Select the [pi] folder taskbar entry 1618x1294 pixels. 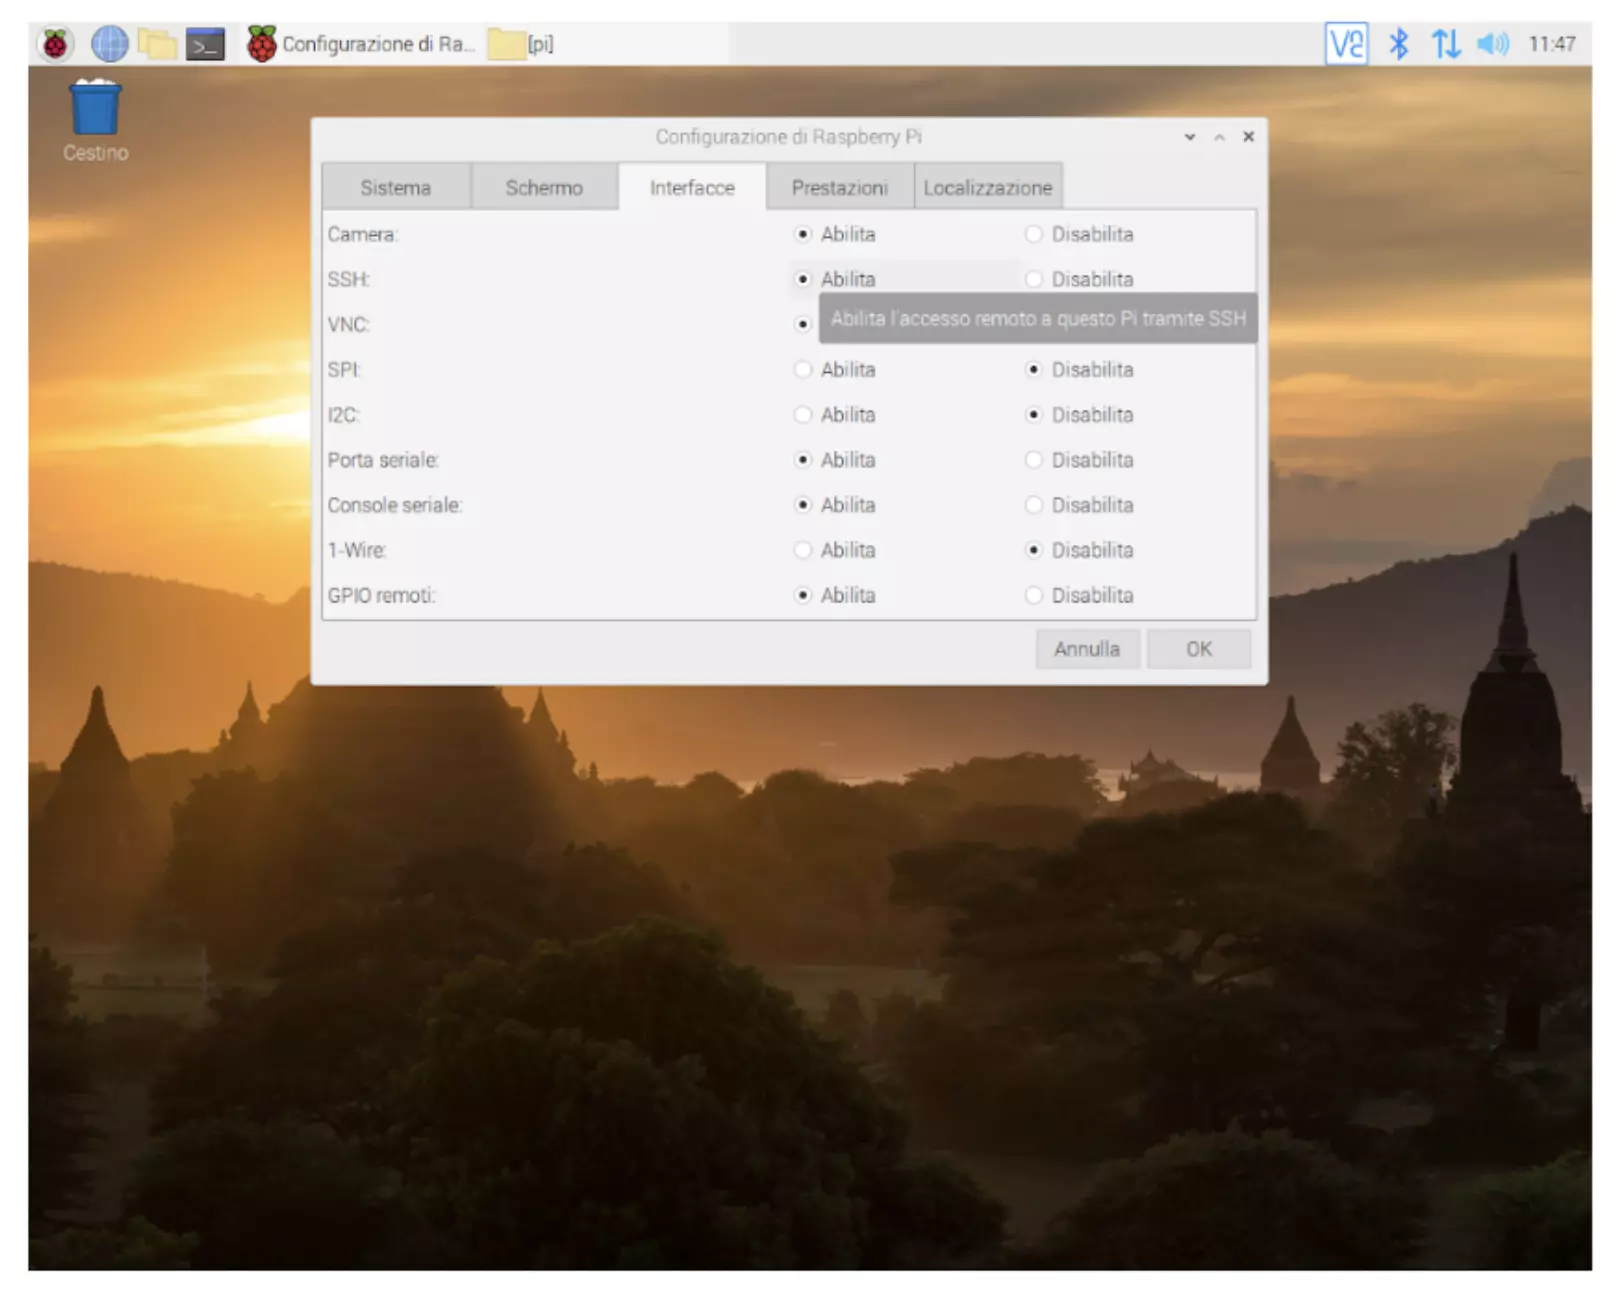tap(521, 44)
